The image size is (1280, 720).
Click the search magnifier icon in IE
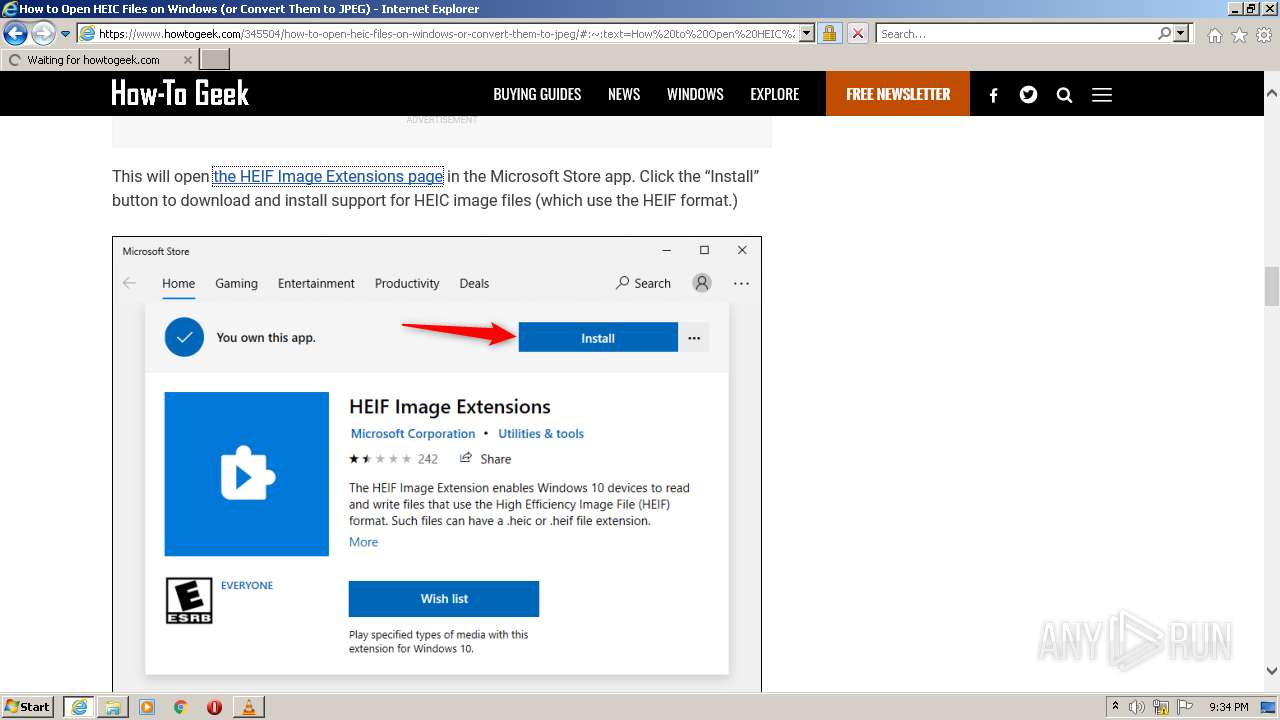coord(1164,34)
